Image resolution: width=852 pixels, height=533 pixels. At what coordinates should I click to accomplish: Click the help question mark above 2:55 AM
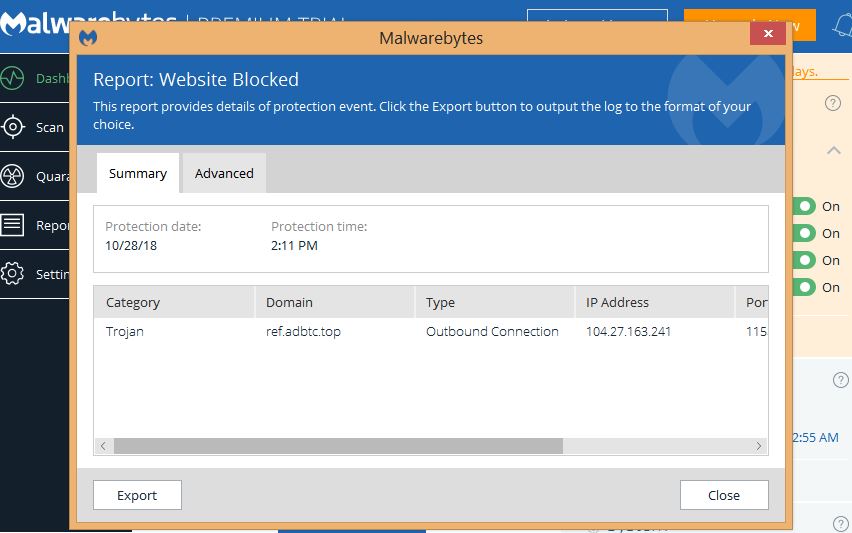[841, 380]
